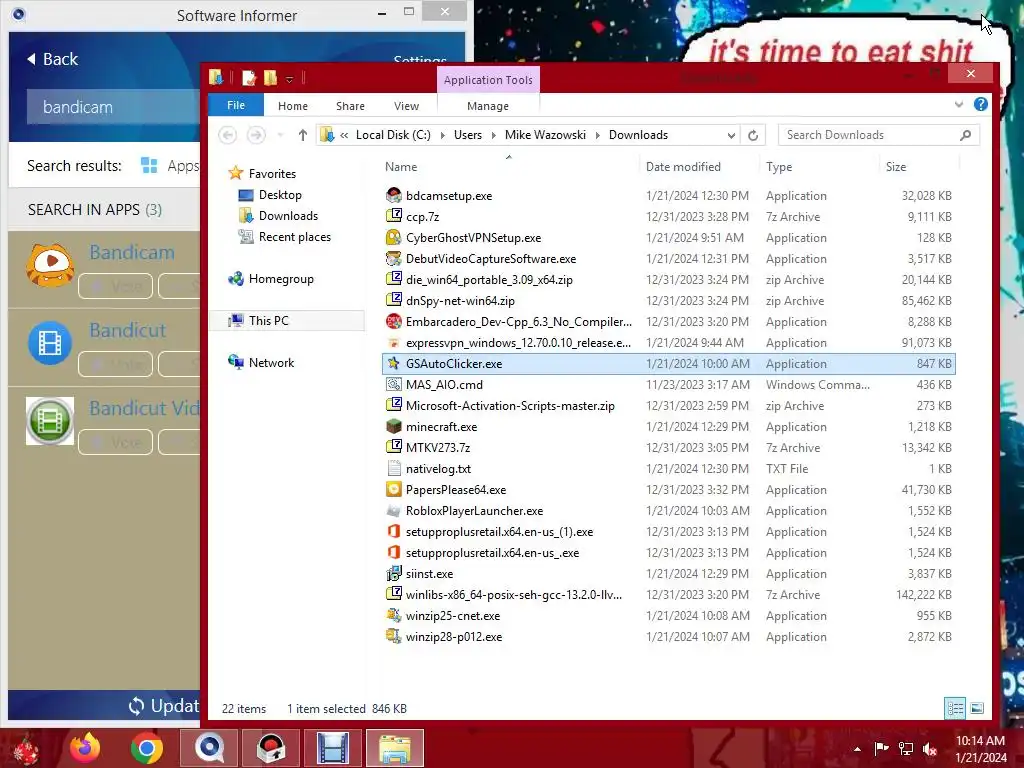Screen dimensions: 1024x768
Task: Click the Explorer forward arrow button
Action: click(256, 135)
